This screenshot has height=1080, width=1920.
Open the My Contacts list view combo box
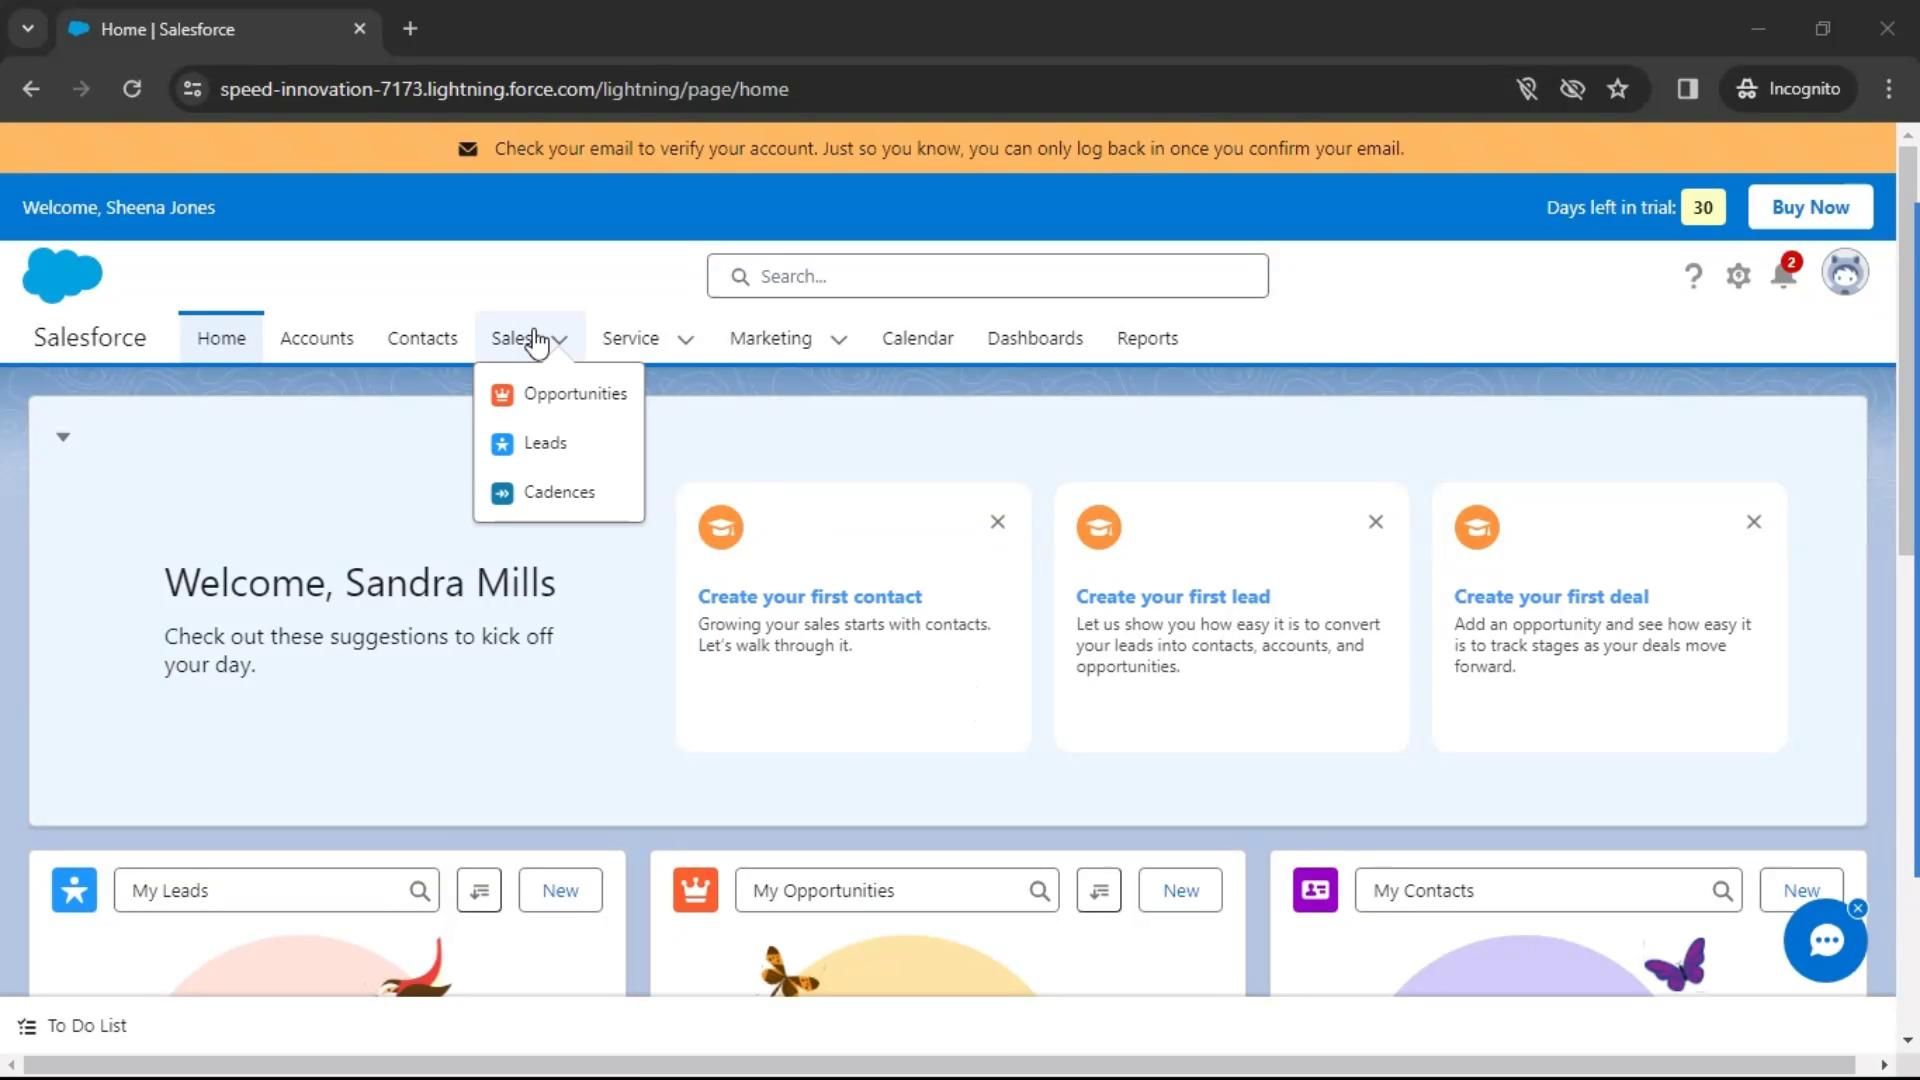click(1548, 890)
